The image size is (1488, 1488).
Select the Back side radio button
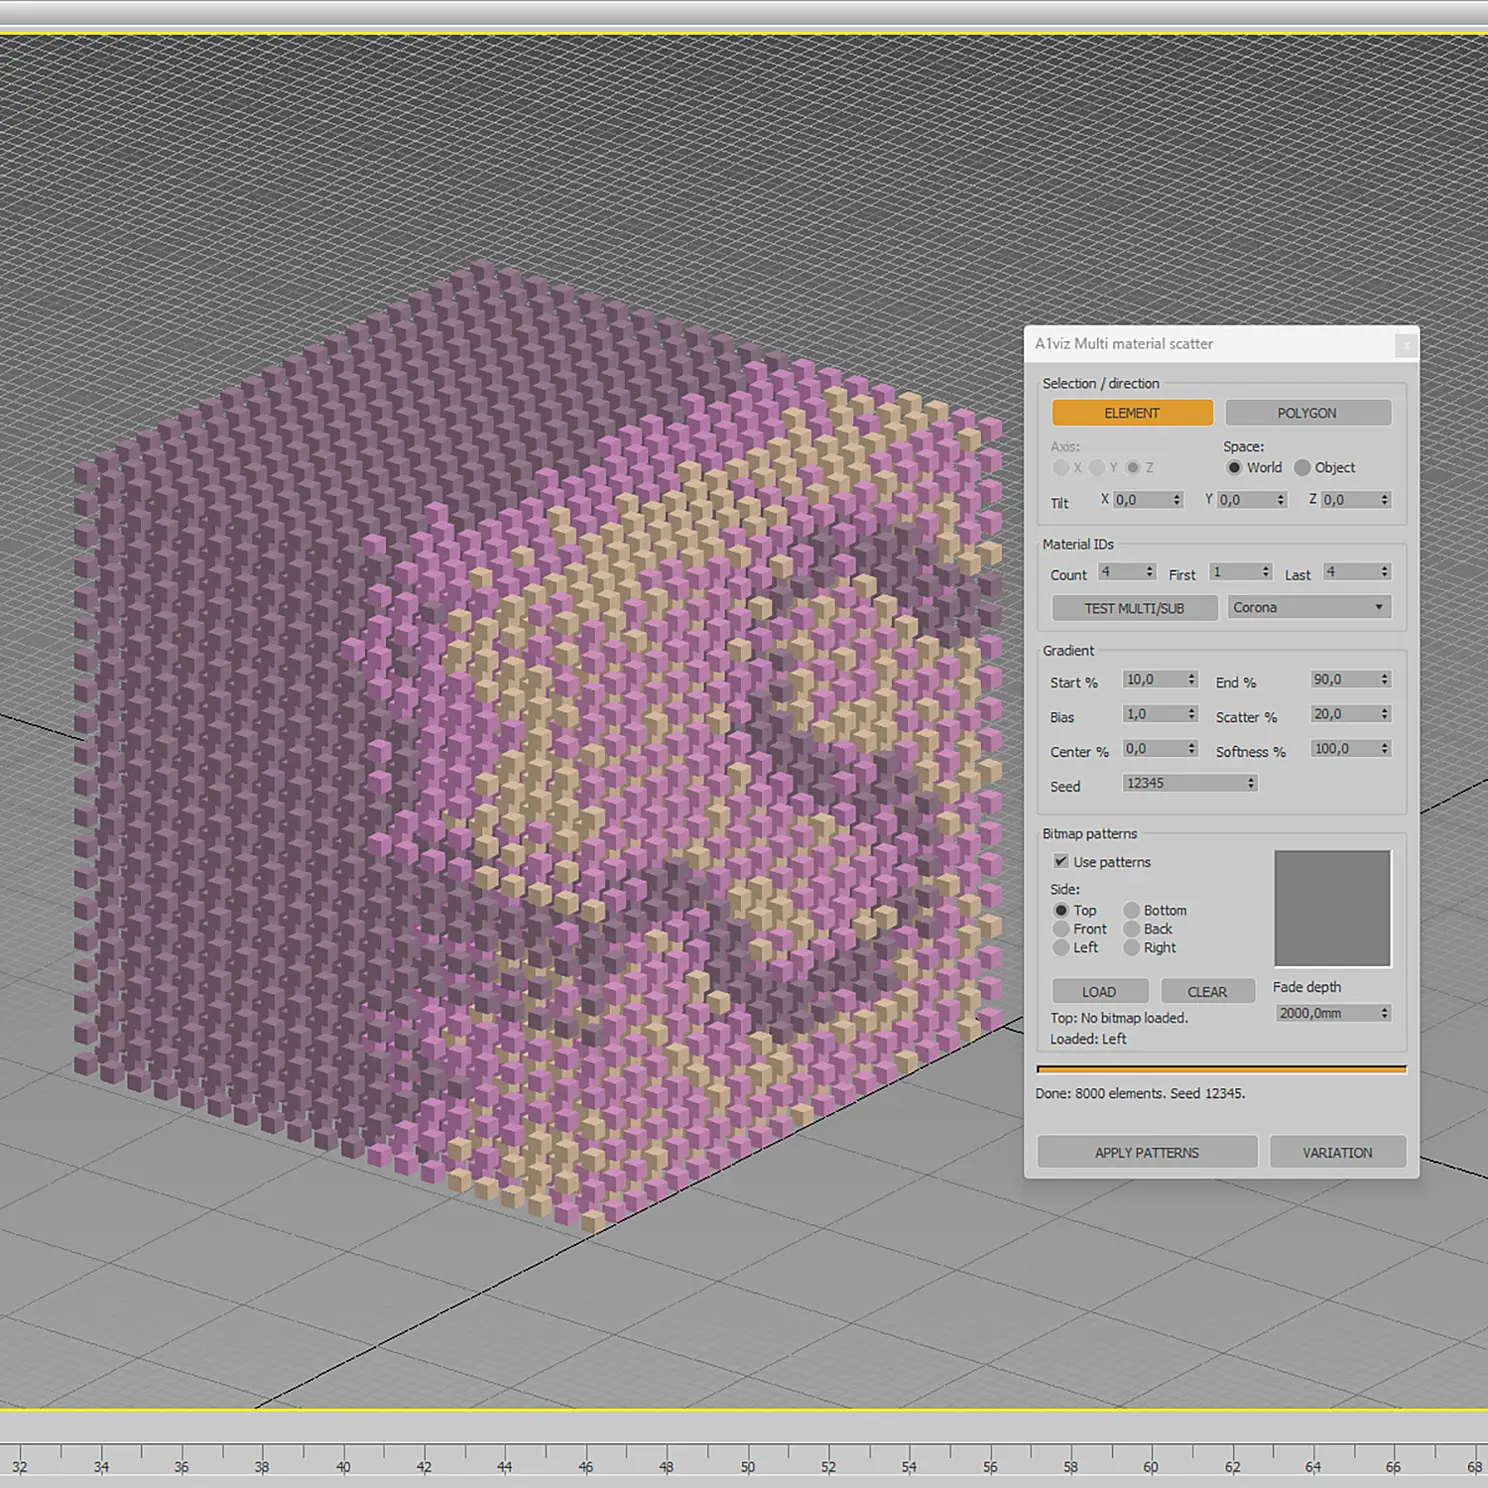click(x=1131, y=929)
